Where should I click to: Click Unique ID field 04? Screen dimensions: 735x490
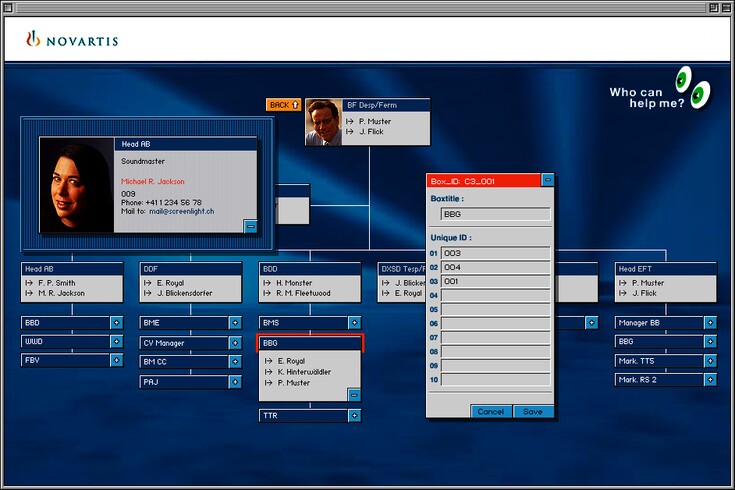tap(495, 296)
